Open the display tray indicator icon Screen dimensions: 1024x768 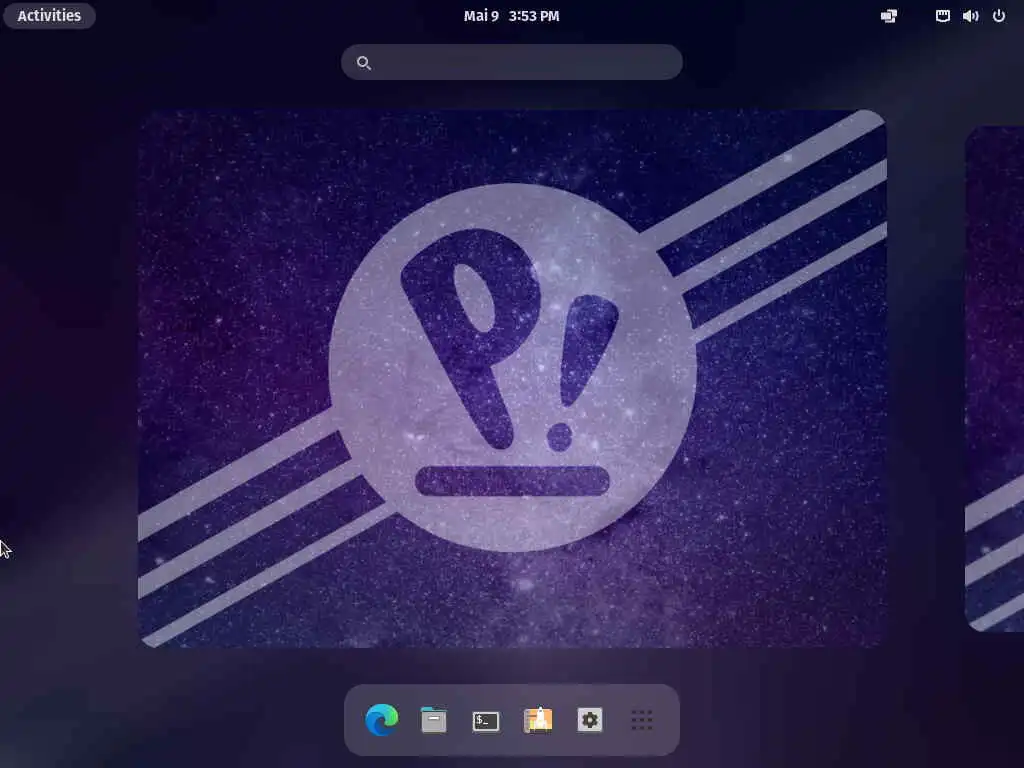[889, 16]
